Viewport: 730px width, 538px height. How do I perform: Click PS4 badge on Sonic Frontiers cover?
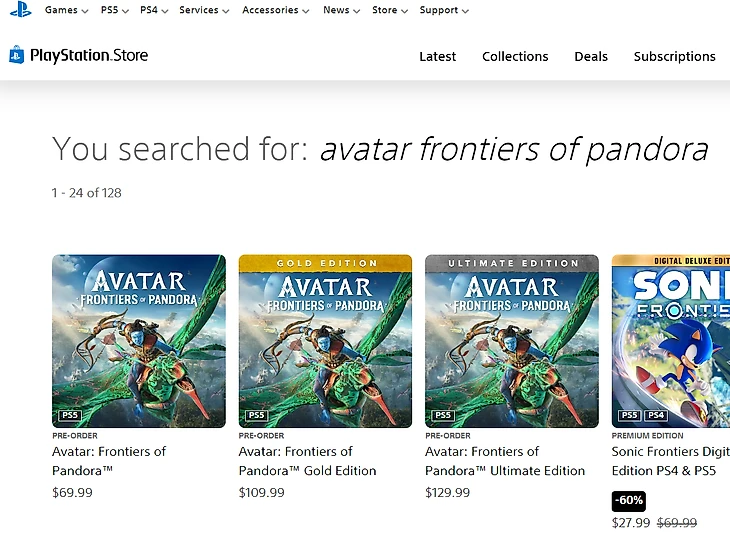tap(656, 415)
